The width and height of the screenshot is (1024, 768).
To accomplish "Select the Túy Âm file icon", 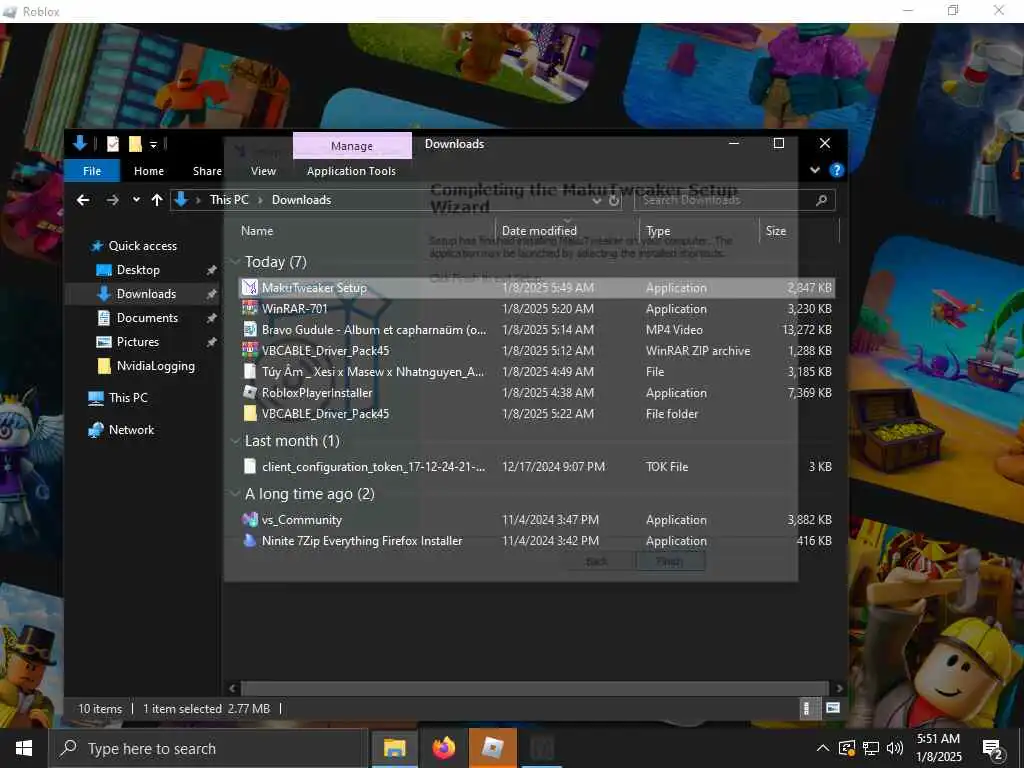I will (249, 371).
